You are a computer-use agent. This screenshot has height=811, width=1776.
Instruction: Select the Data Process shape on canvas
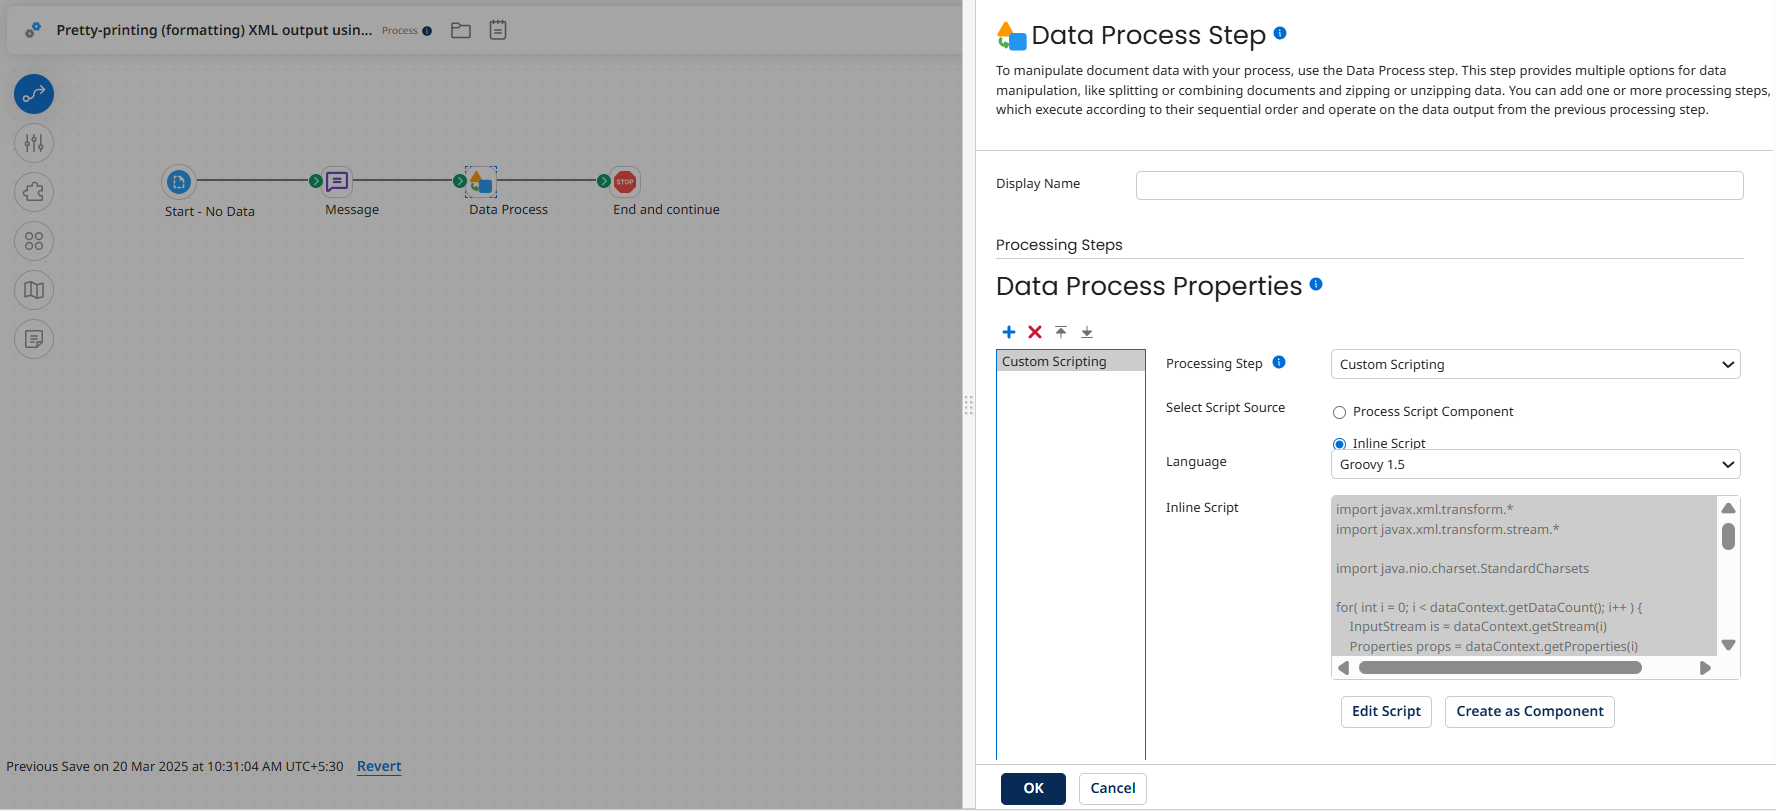tap(481, 182)
